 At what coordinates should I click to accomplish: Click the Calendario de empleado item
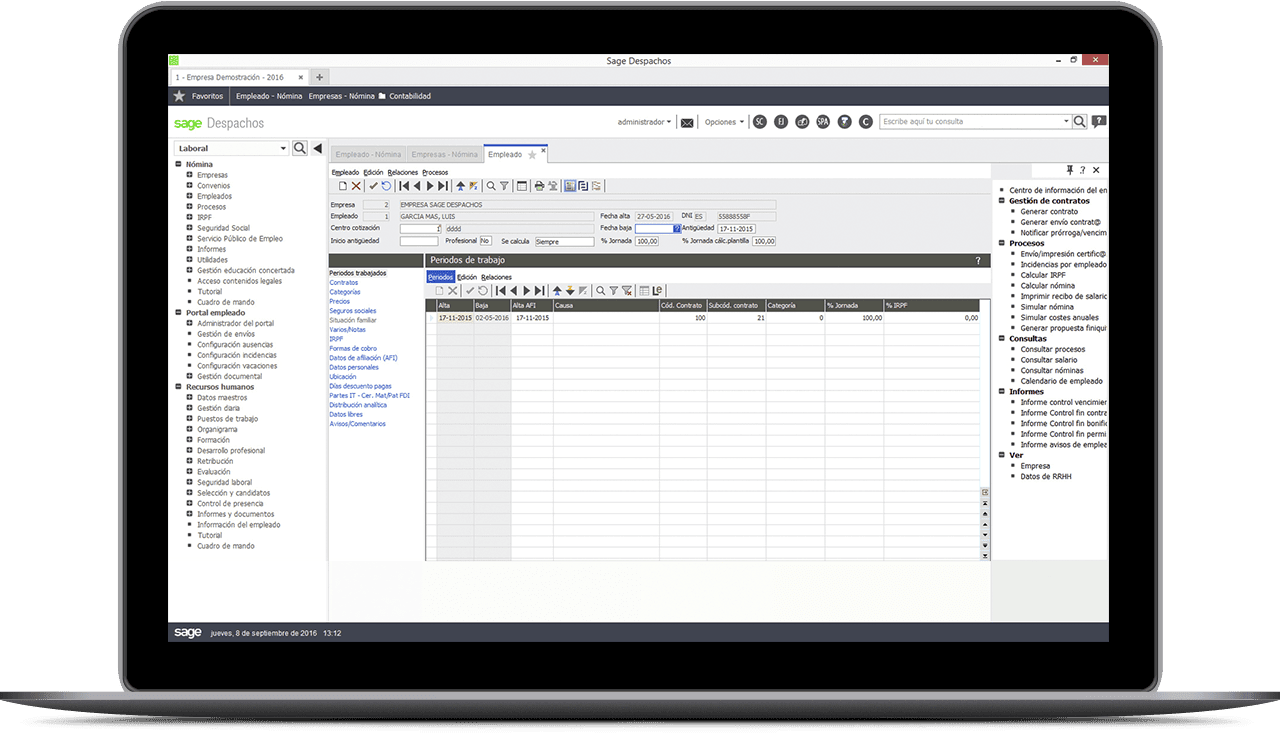pos(1061,381)
